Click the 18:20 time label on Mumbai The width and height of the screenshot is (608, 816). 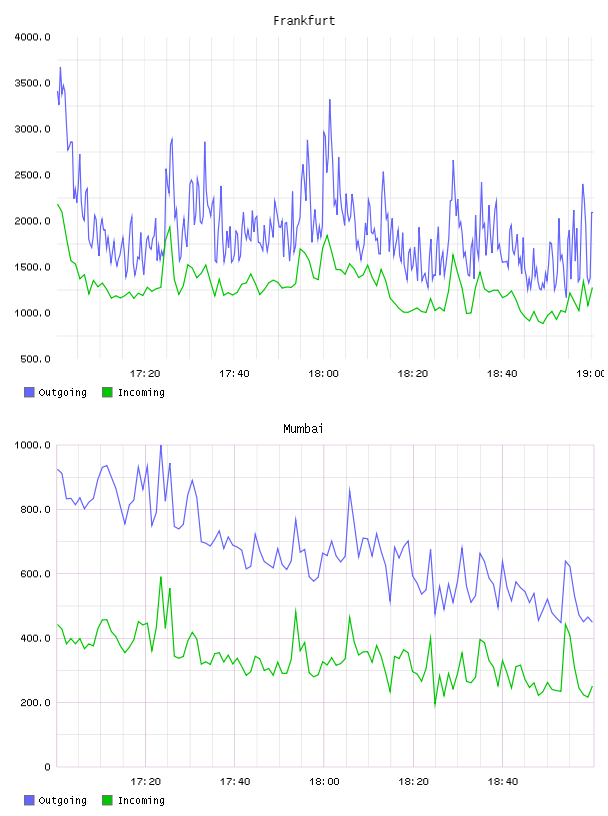tap(413, 782)
